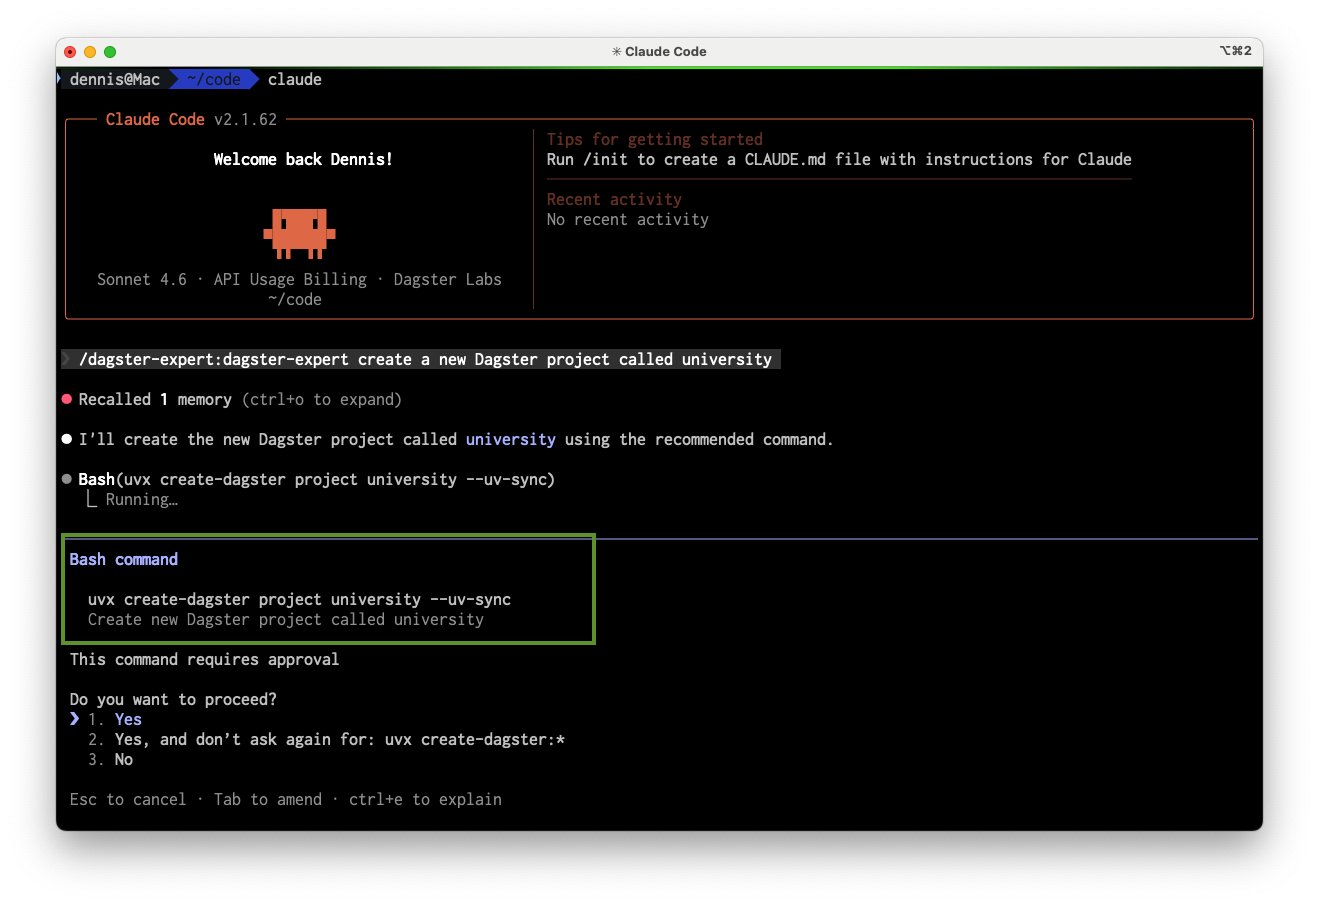Select option 1 Yes to proceed
Viewport: 1319px width, 905px height.
(x=128, y=719)
